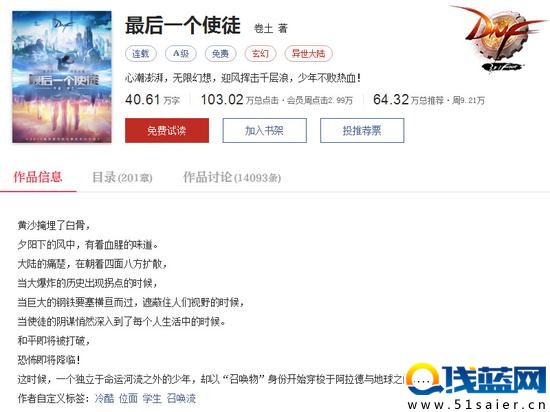This screenshot has height=412, width=550.
Task: Click the red 免费试读 button
Action: (167, 130)
